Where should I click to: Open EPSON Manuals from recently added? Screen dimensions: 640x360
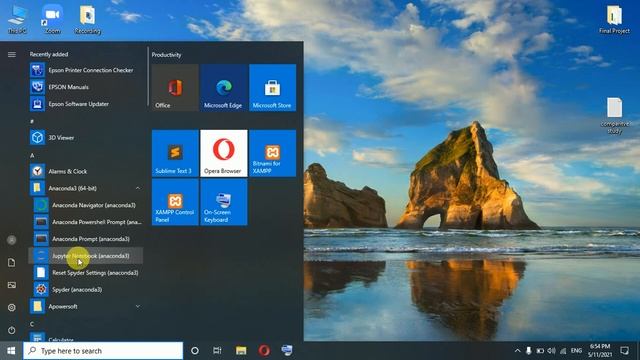coord(86,87)
